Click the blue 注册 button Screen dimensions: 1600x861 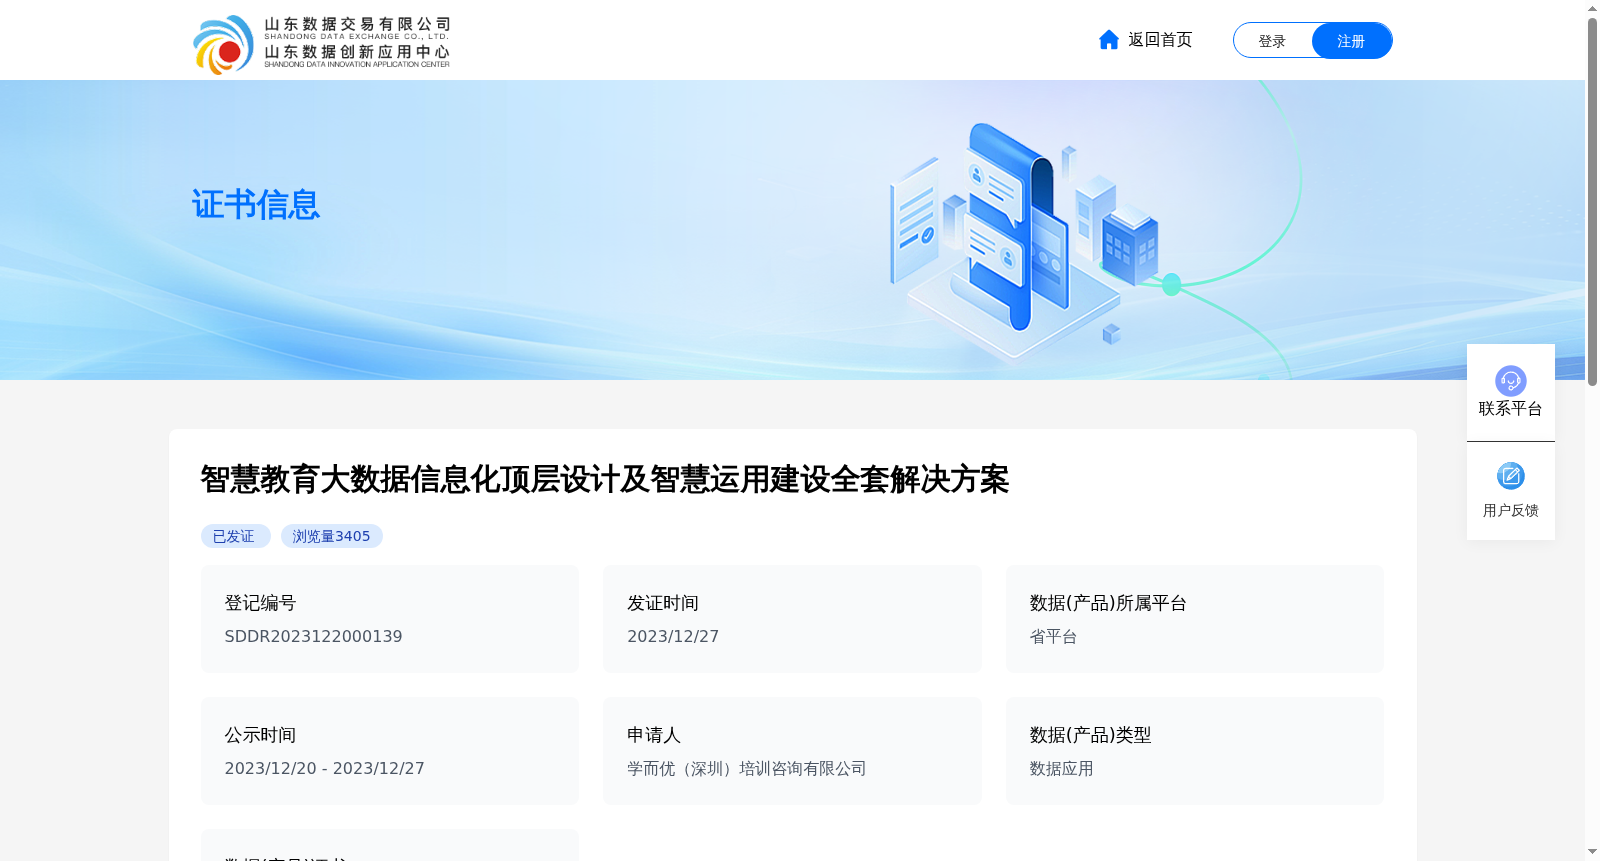coord(1351,41)
